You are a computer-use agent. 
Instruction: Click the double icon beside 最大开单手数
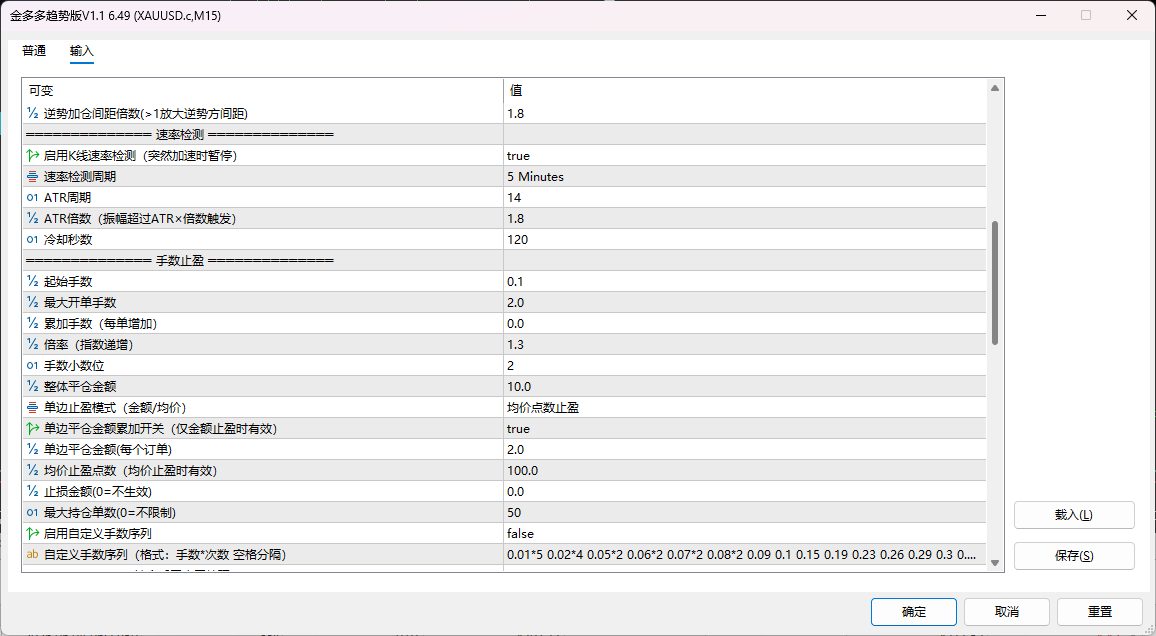click(32, 303)
